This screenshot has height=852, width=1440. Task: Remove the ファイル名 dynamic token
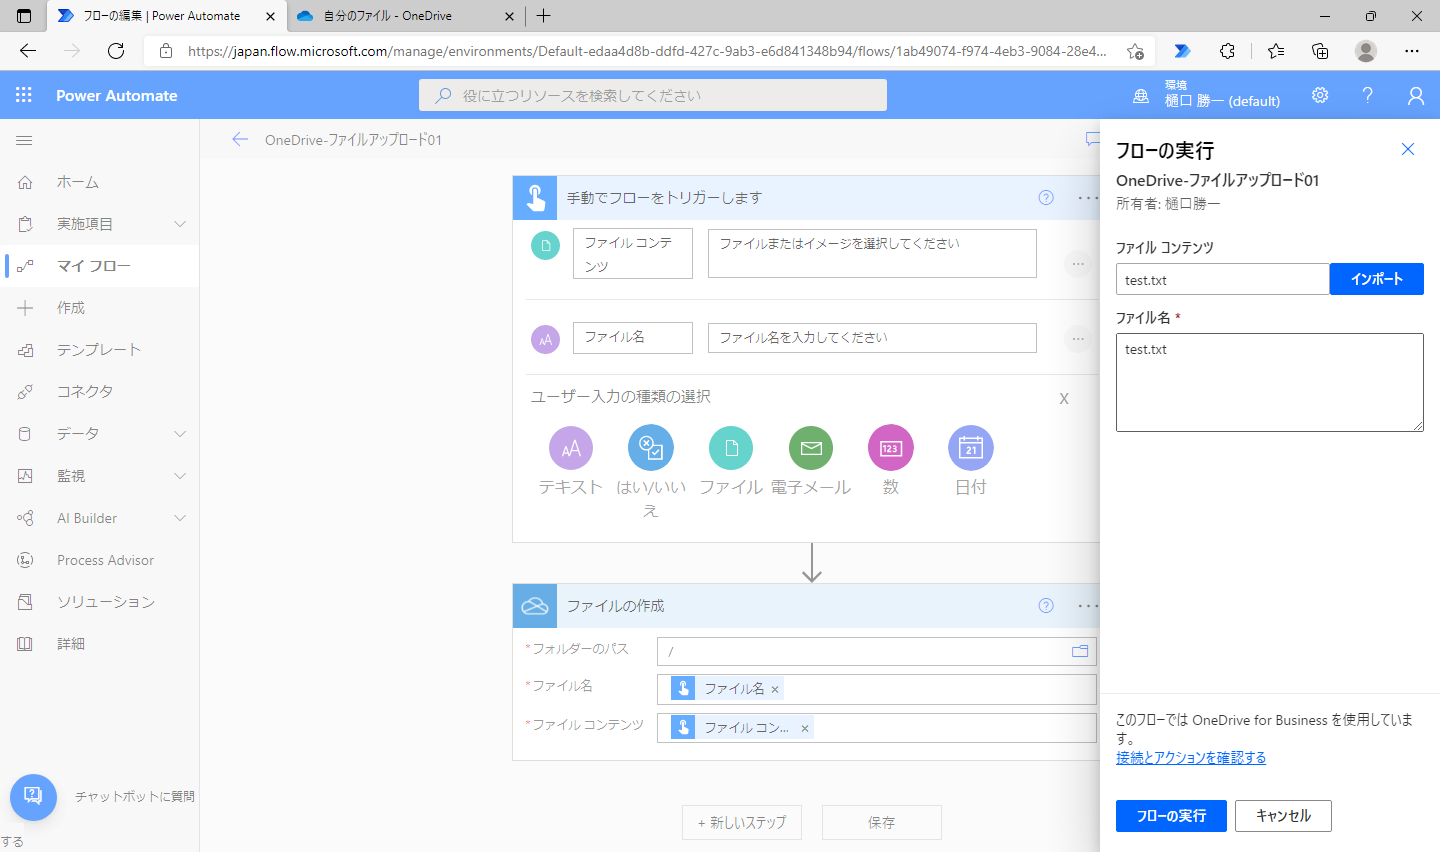click(775, 689)
